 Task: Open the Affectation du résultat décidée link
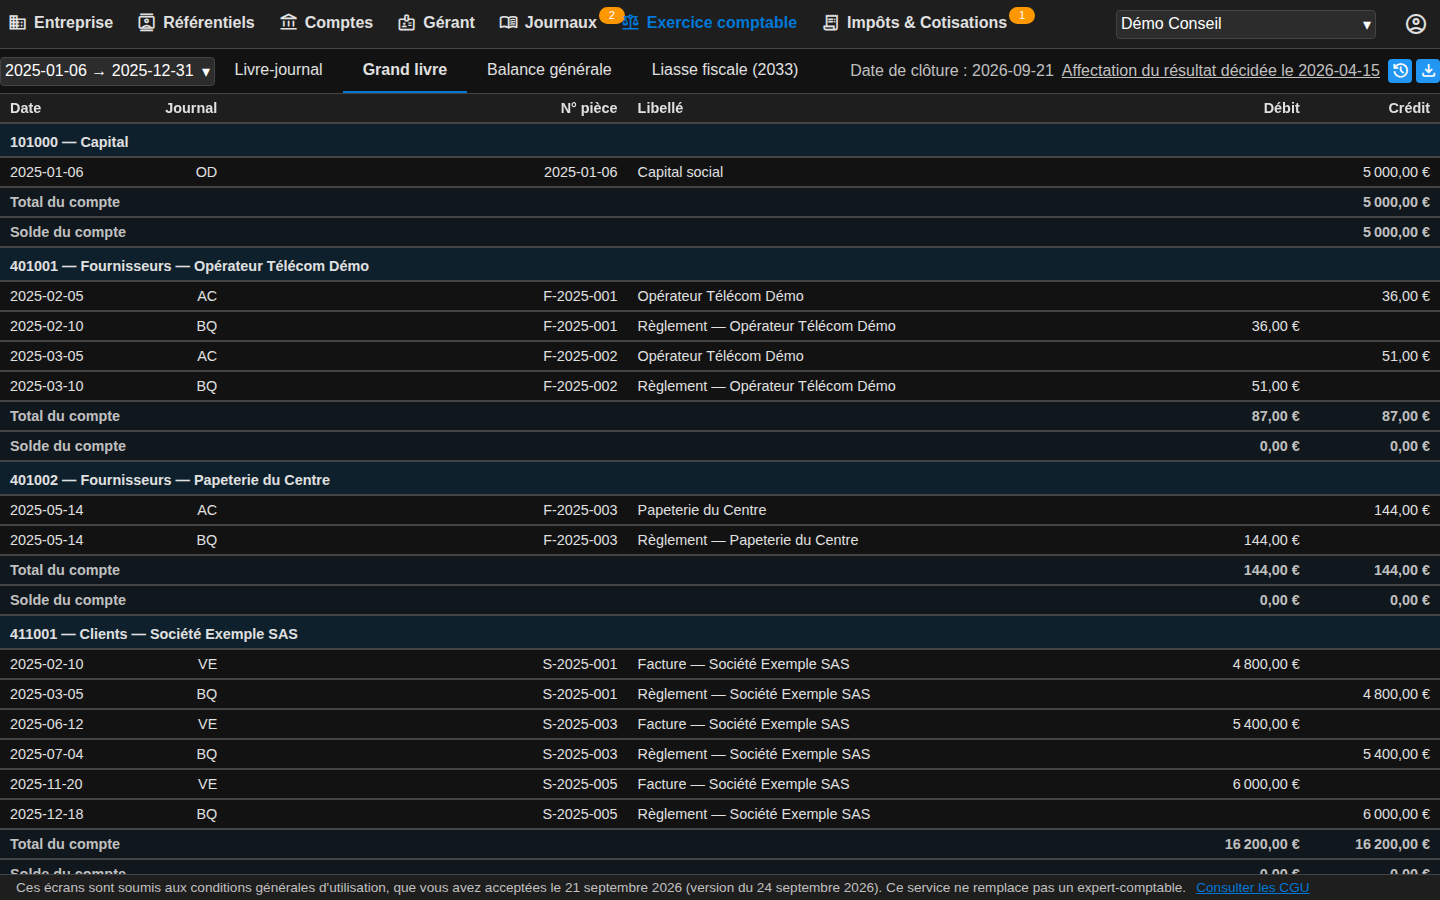coord(1221,71)
